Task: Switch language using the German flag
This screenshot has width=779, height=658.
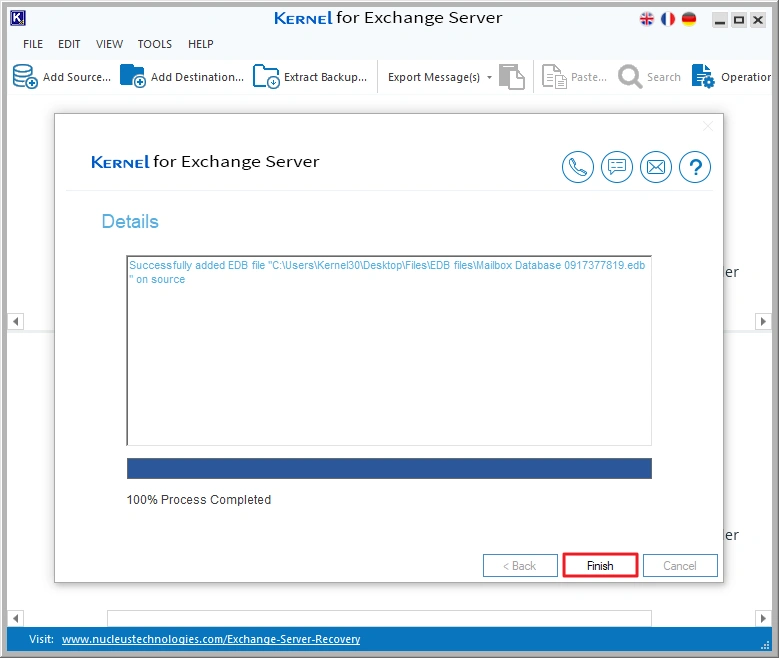Action: click(x=689, y=19)
